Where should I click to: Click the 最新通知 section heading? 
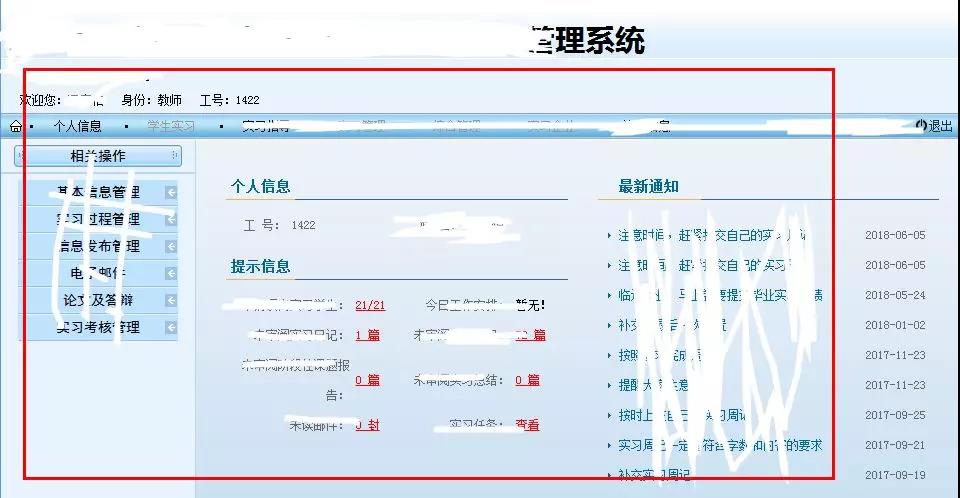tap(648, 186)
